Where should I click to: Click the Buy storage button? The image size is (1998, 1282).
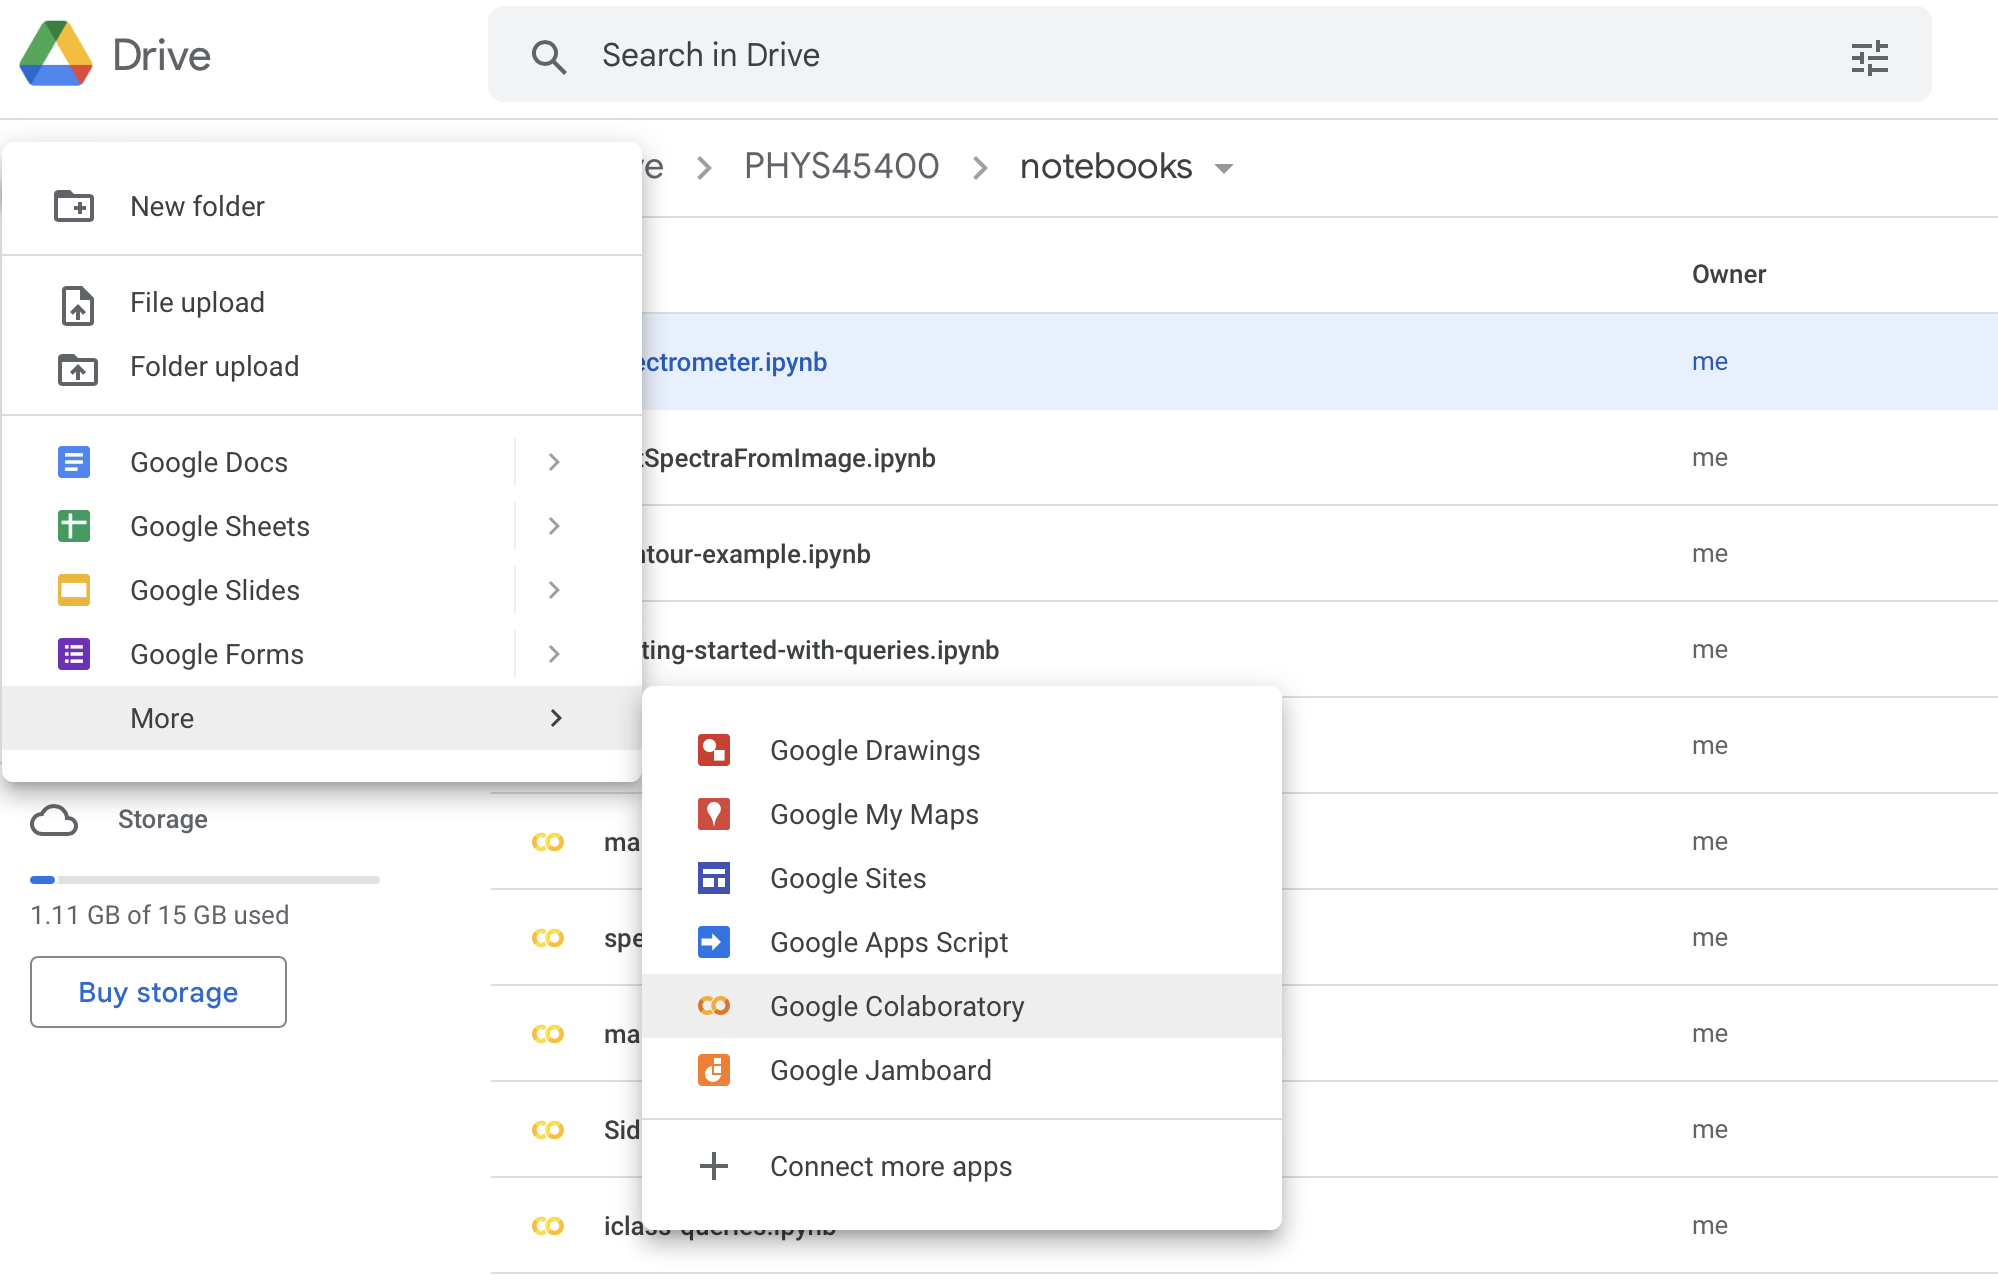158,992
